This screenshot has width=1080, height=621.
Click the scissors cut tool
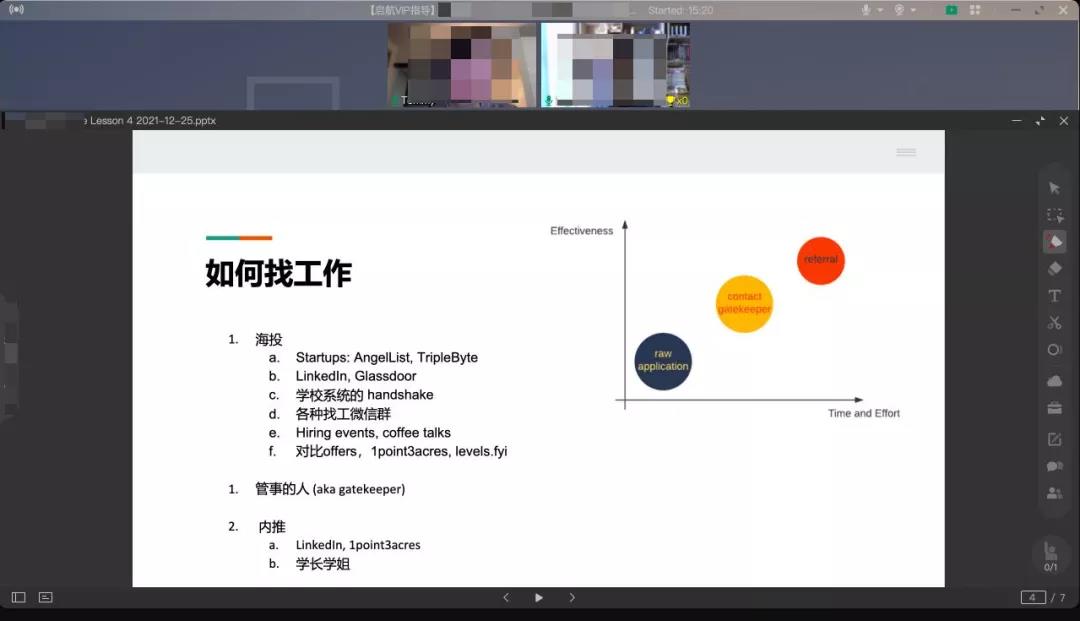(1054, 323)
